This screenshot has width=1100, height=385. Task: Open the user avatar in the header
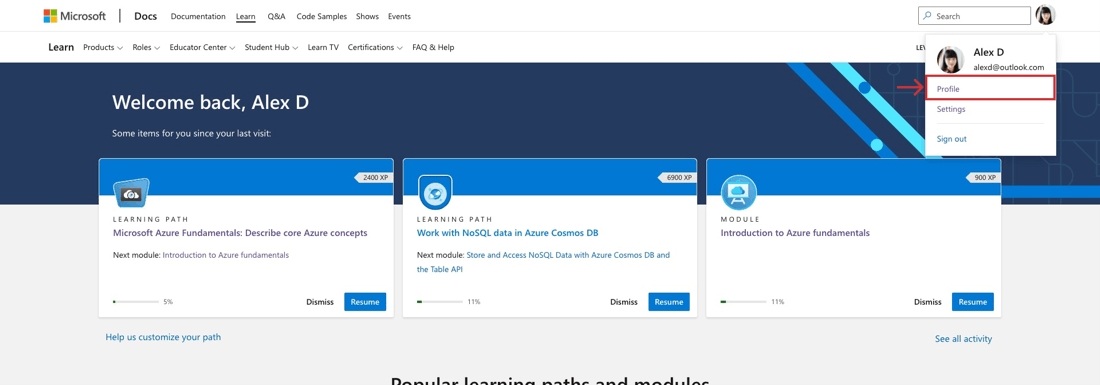point(1045,15)
